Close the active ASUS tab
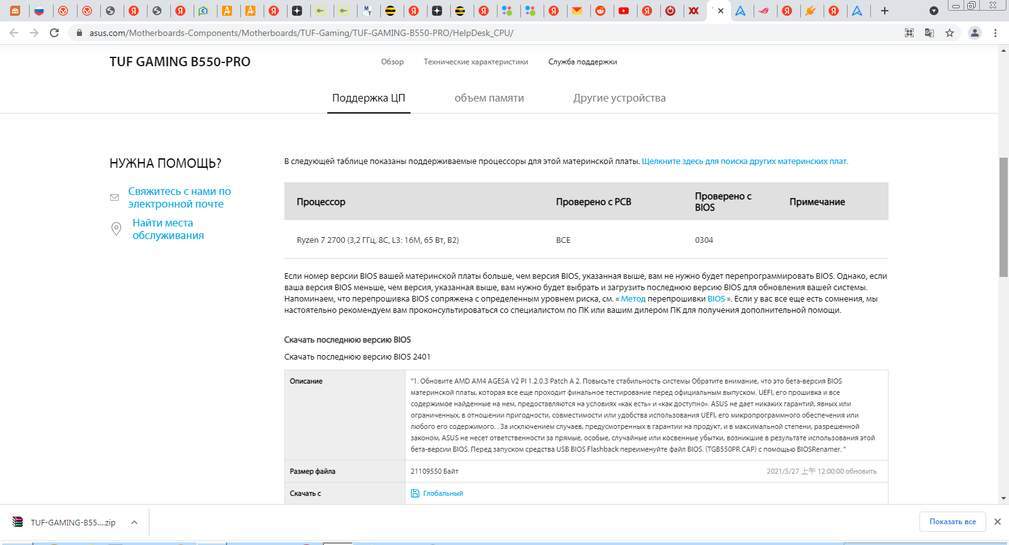 coord(720,11)
